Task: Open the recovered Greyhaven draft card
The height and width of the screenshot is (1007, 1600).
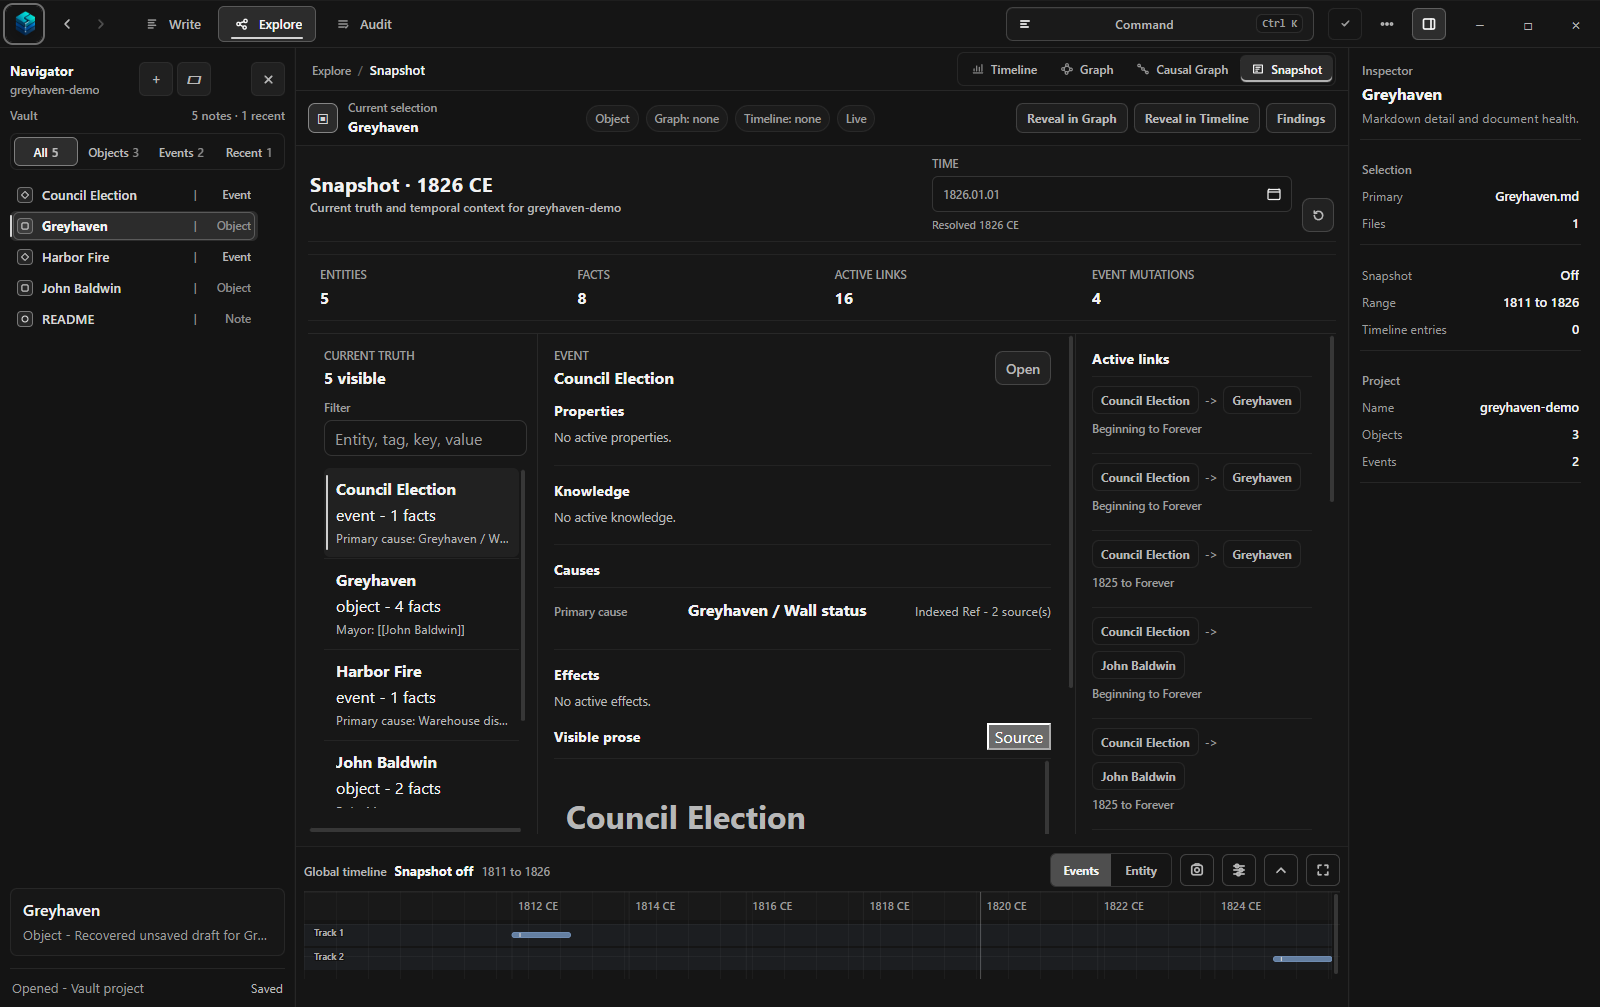Action: pos(147,922)
